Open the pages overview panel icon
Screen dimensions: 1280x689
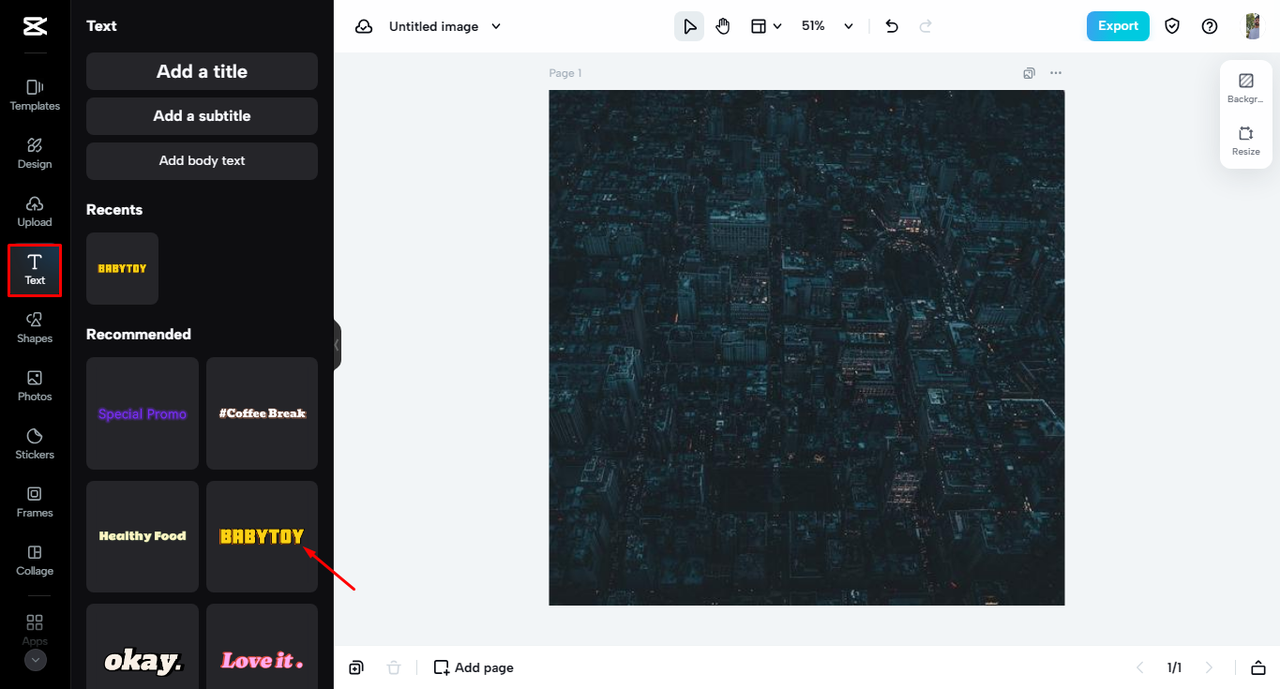tap(1258, 667)
